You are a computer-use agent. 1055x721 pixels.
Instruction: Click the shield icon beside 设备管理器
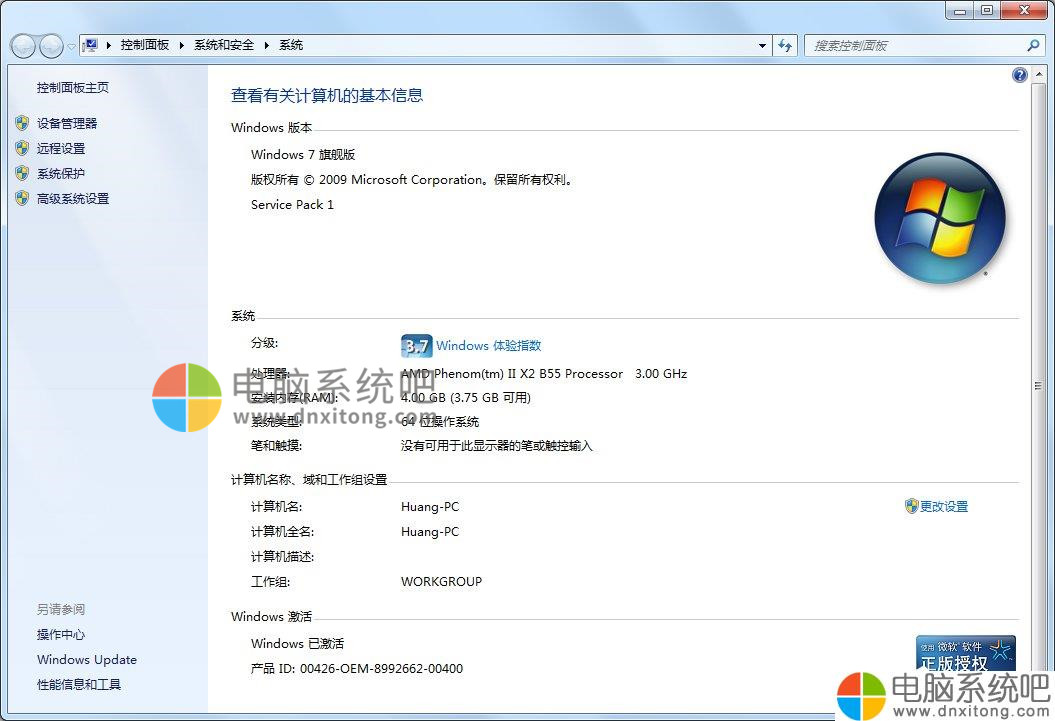22,123
